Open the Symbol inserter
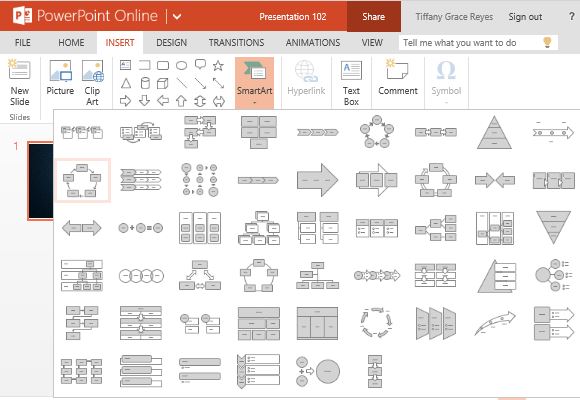Image resolution: width=580 pixels, height=400 pixels. tap(446, 82)
